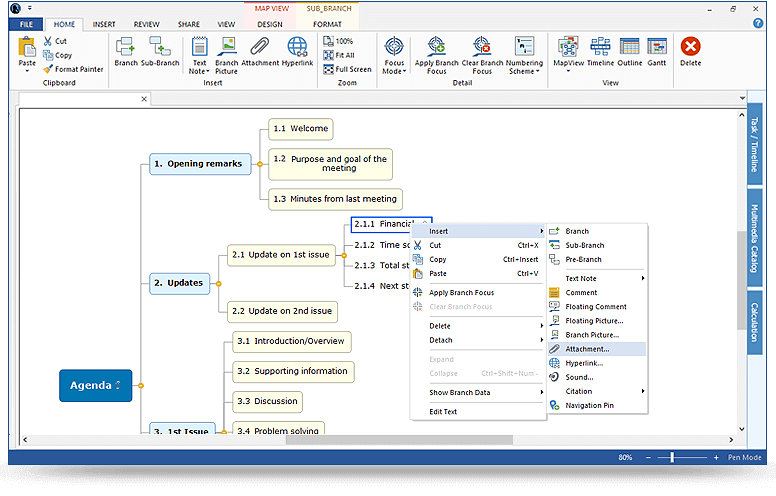Collapse the Updates branch node
Screen dimensions: 776x496
[x=218, y=284]
